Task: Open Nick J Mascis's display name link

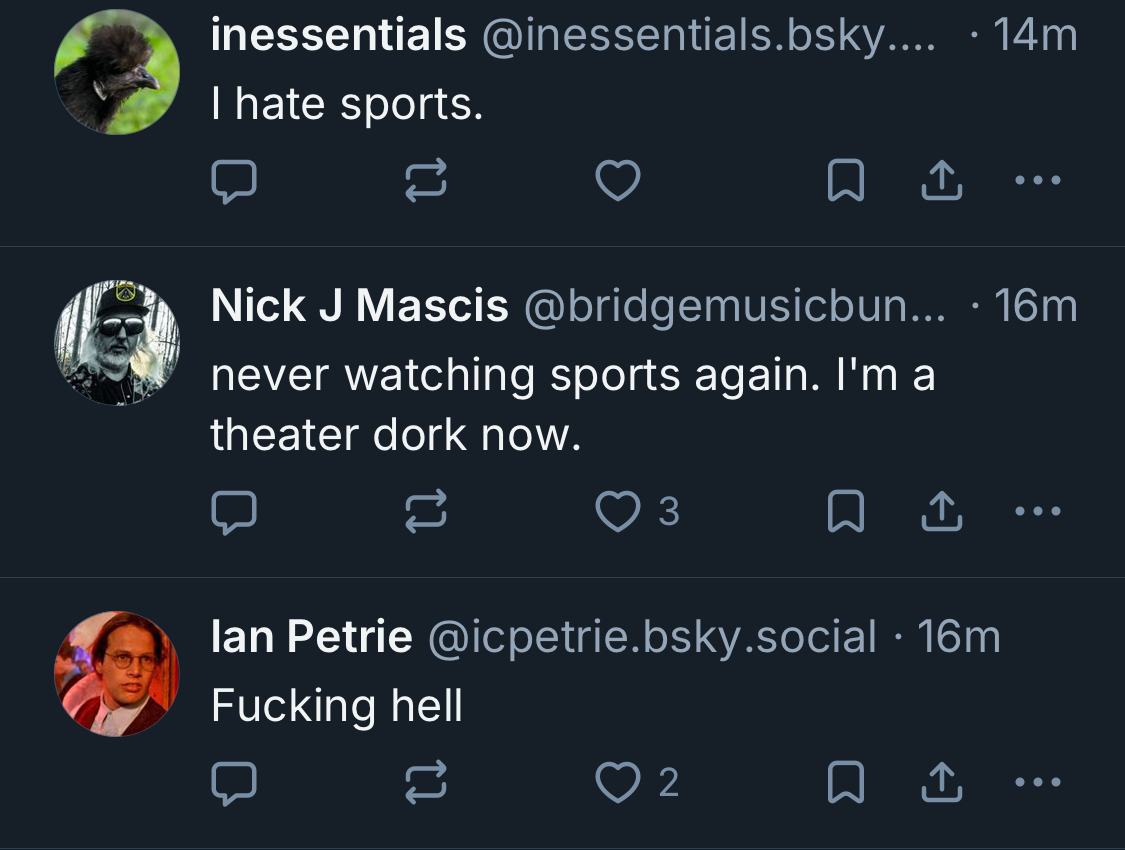Action: tap(359, 306)
